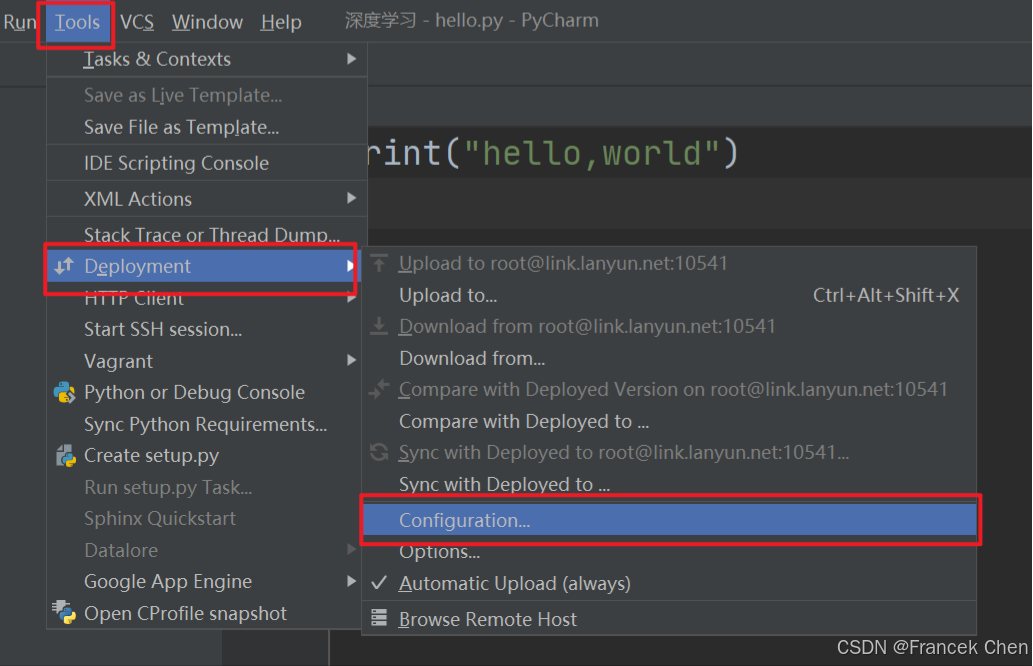This screenshot has width=1033, height=666.
Task: Click Save as Live Template... entry
Action: pyautogui.click(x=206, y=96)
